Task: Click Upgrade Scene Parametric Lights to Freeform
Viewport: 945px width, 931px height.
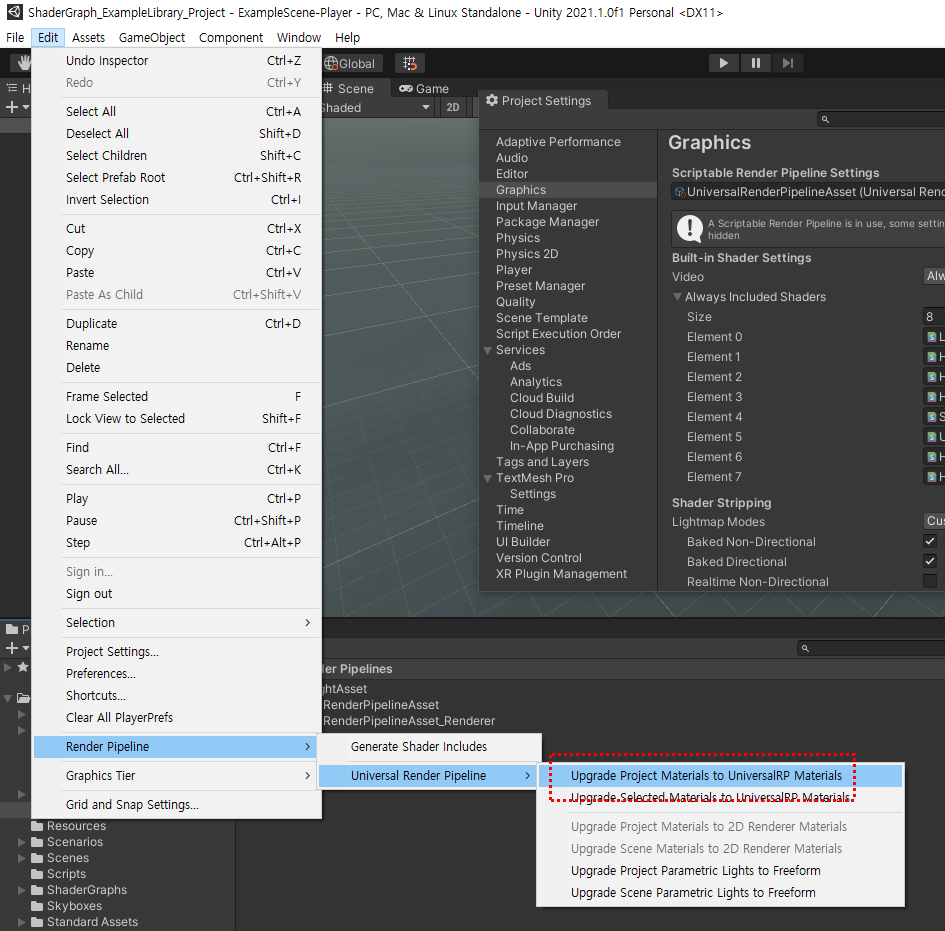Action: click(720, 892)
